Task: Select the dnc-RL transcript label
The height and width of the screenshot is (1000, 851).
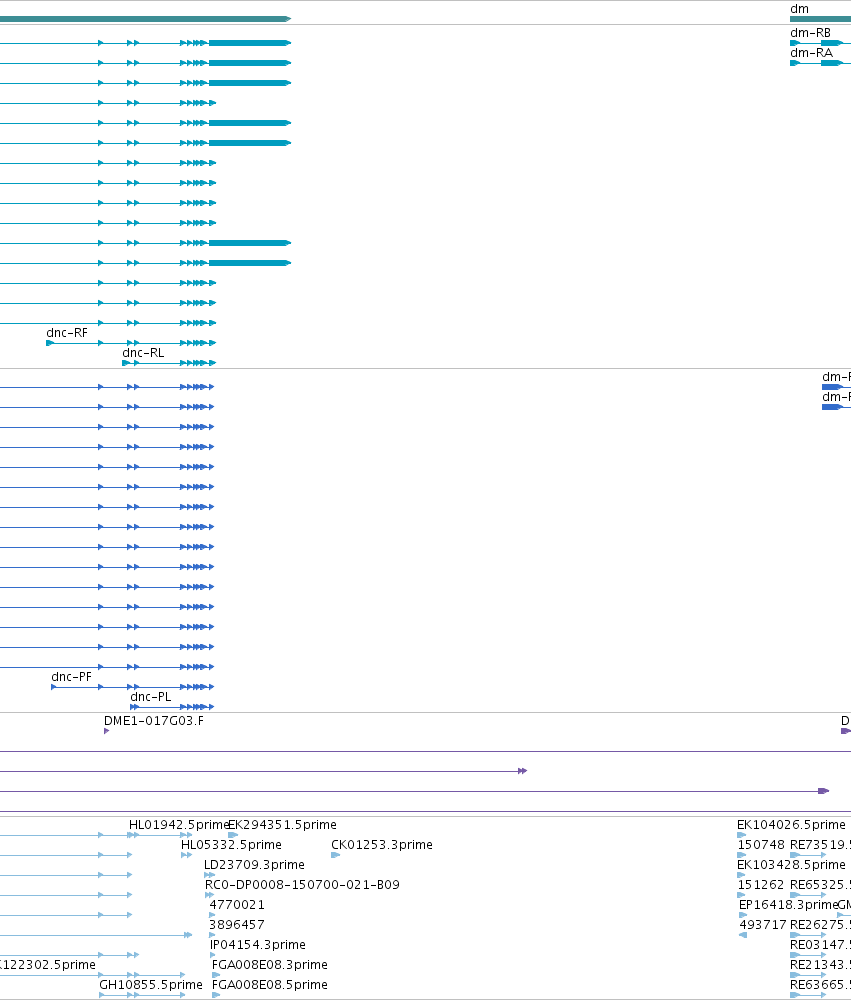Action: point(143,353)
